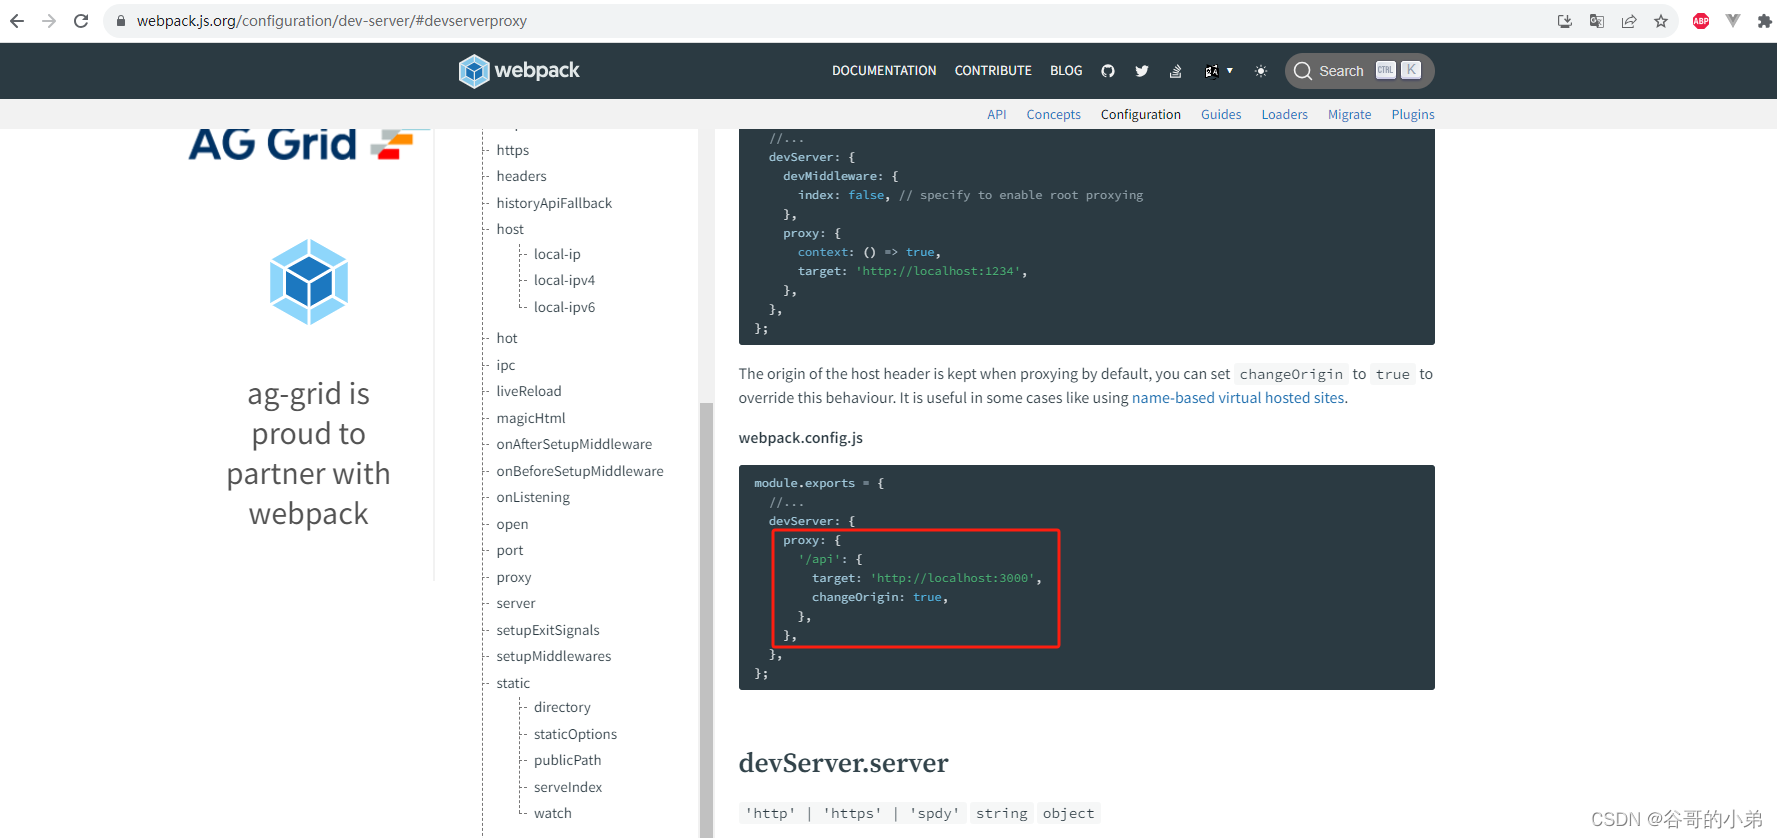
Task: Jump to ipc in sidebar
Action: pos(506,365)
